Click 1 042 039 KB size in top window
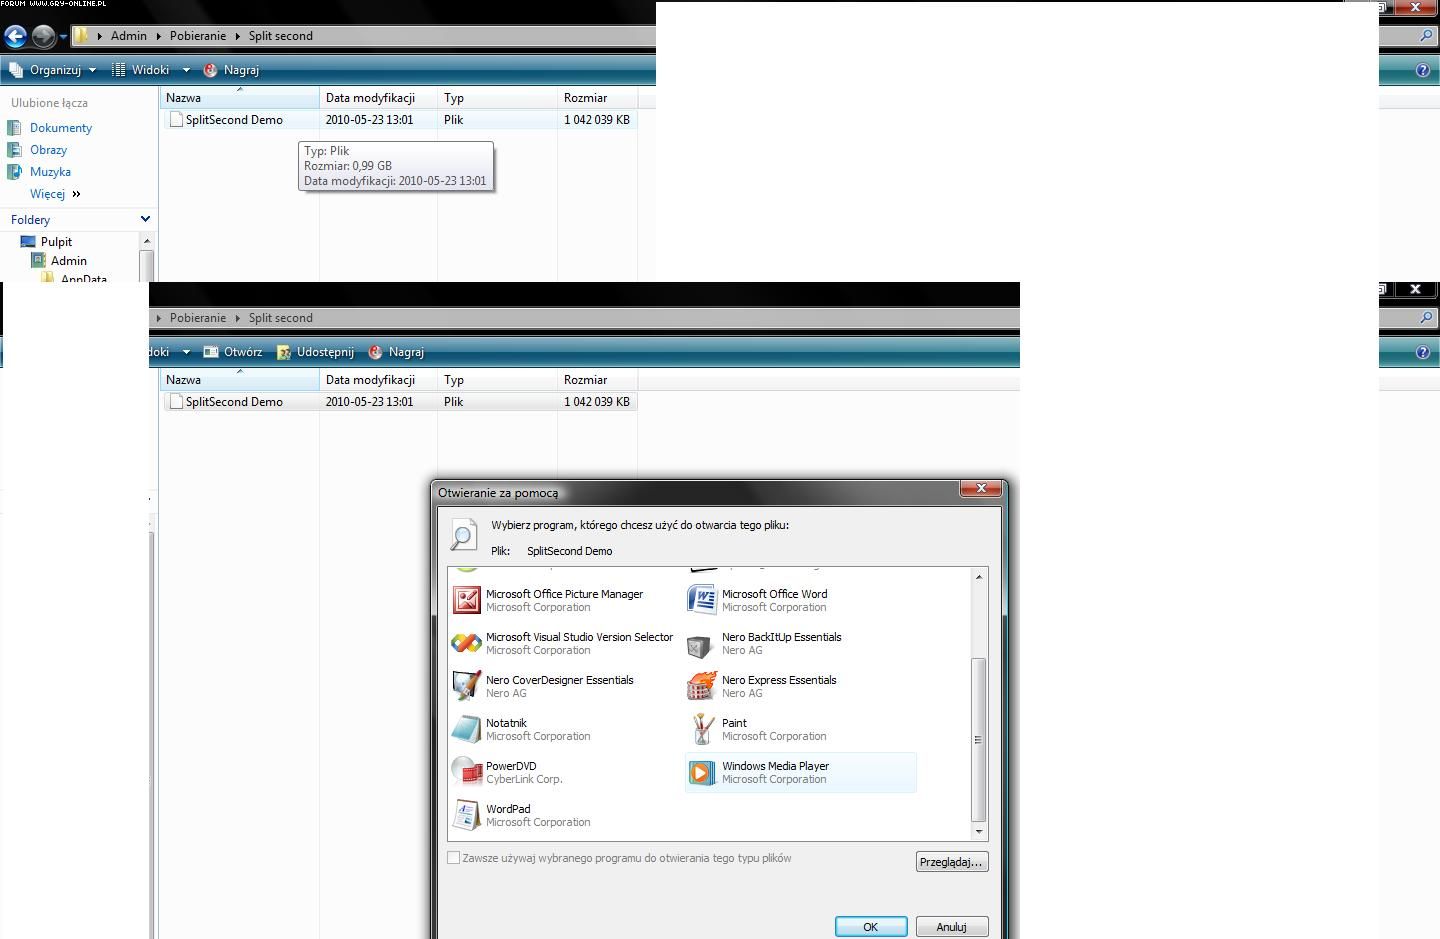 coord(597,120)
